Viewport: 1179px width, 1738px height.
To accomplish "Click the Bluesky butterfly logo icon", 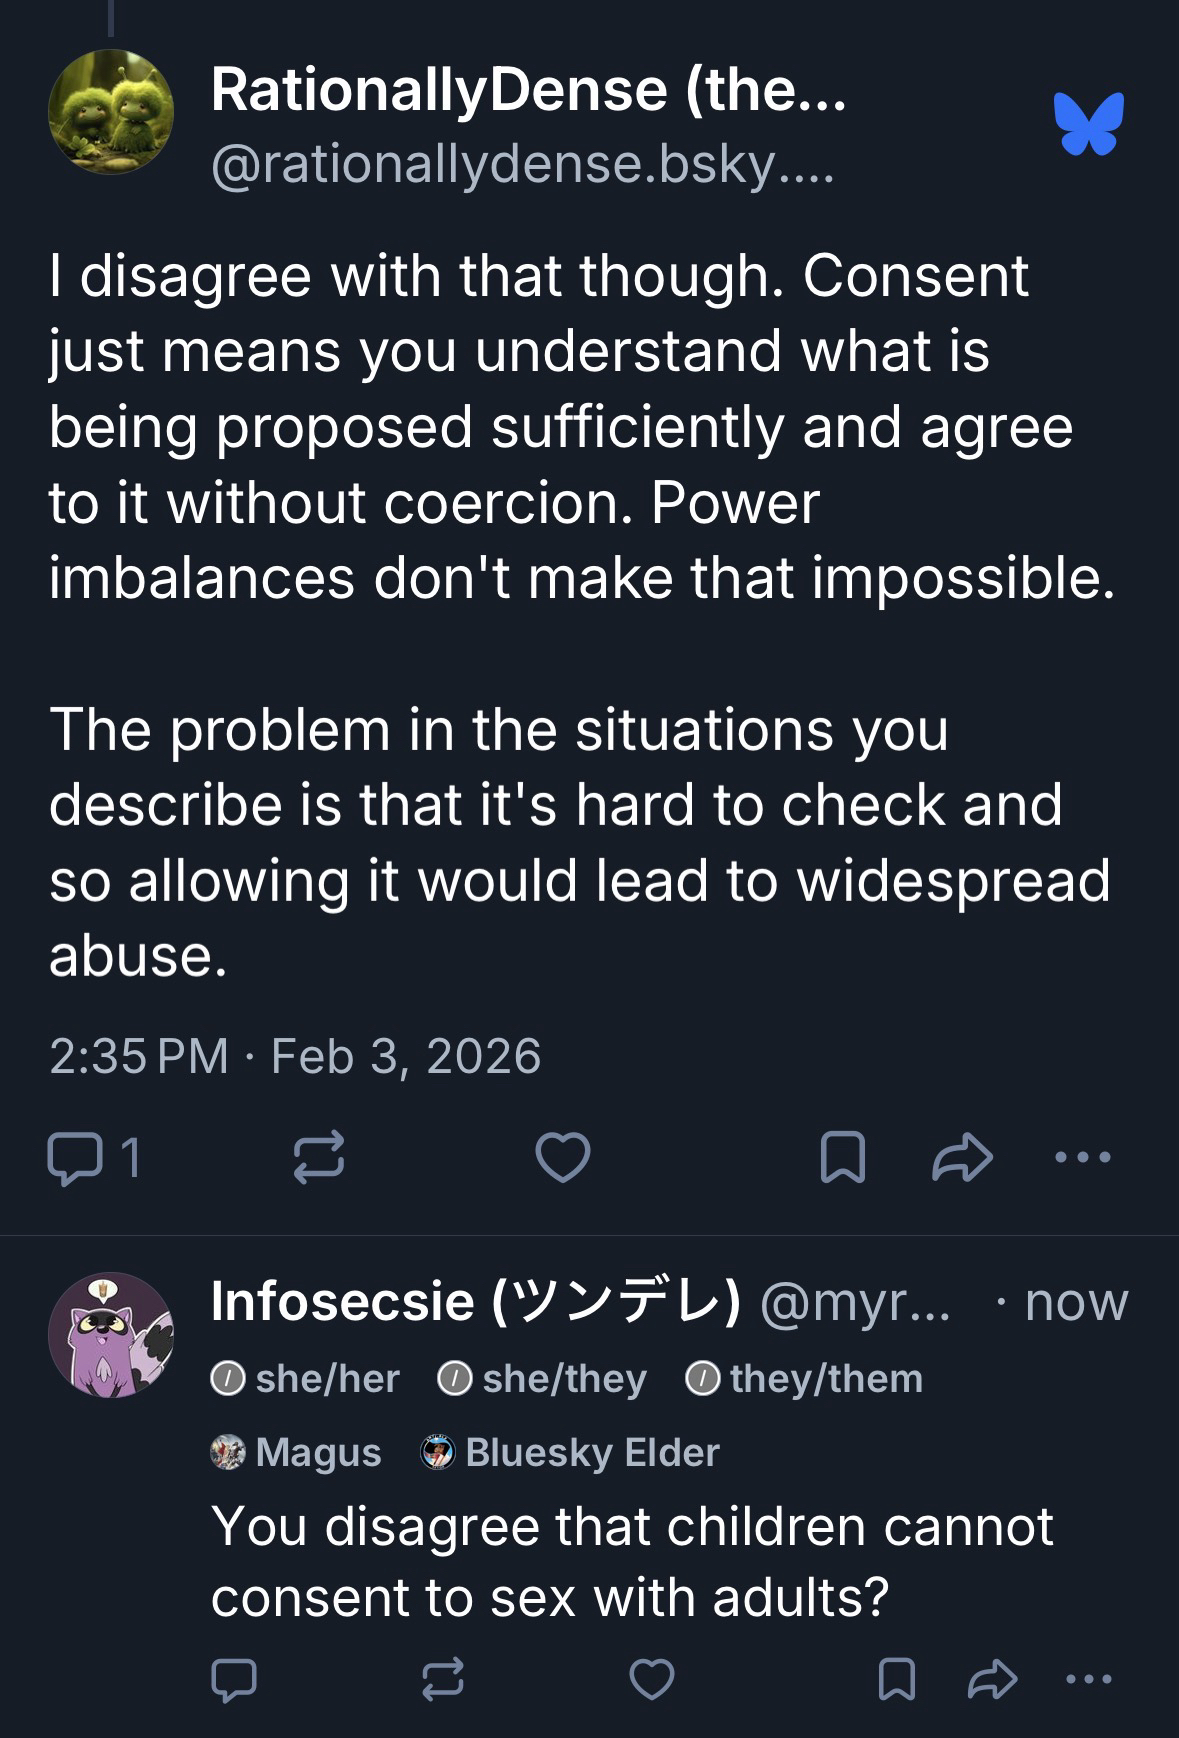I will [x=1088, y=124].
